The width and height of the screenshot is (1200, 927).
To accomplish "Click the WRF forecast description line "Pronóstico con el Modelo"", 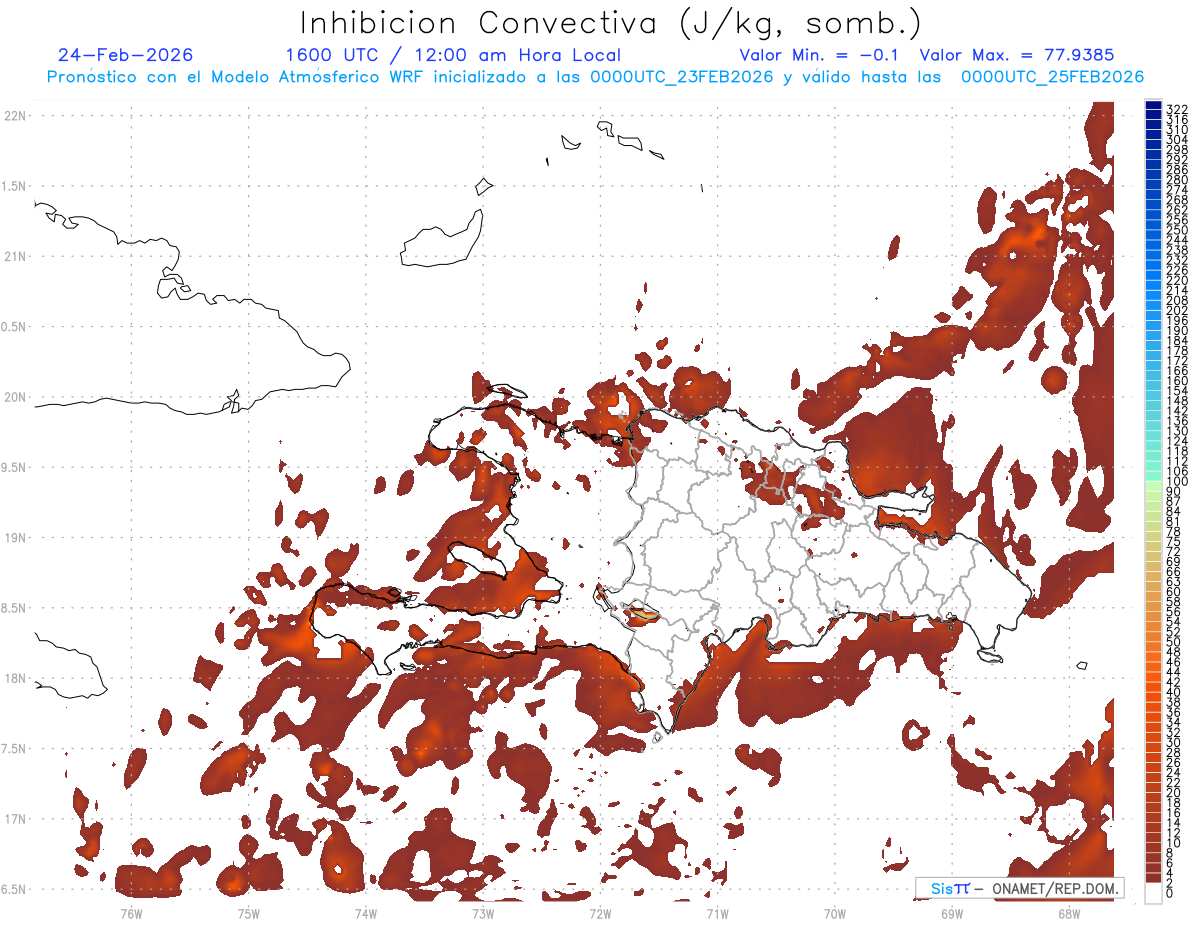I will 595,77.
